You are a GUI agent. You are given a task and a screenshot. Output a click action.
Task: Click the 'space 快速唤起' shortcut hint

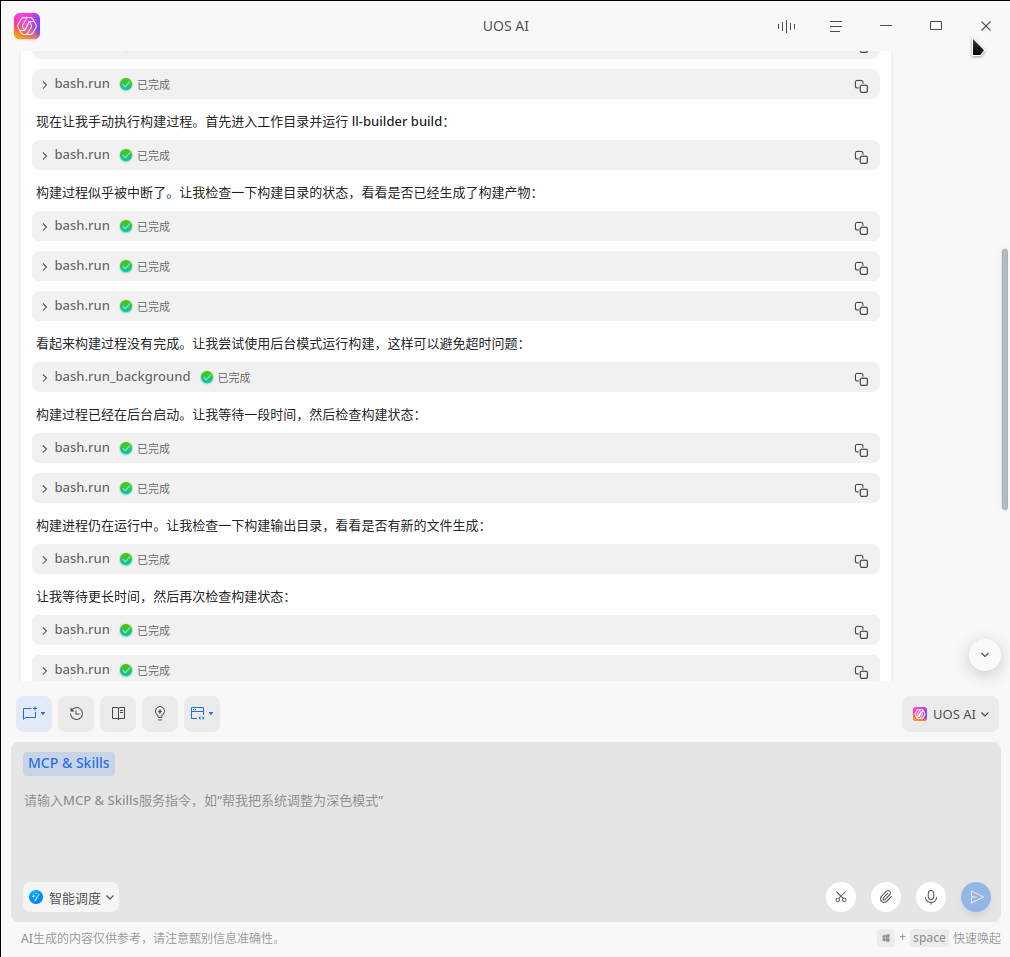click(956, 938)
